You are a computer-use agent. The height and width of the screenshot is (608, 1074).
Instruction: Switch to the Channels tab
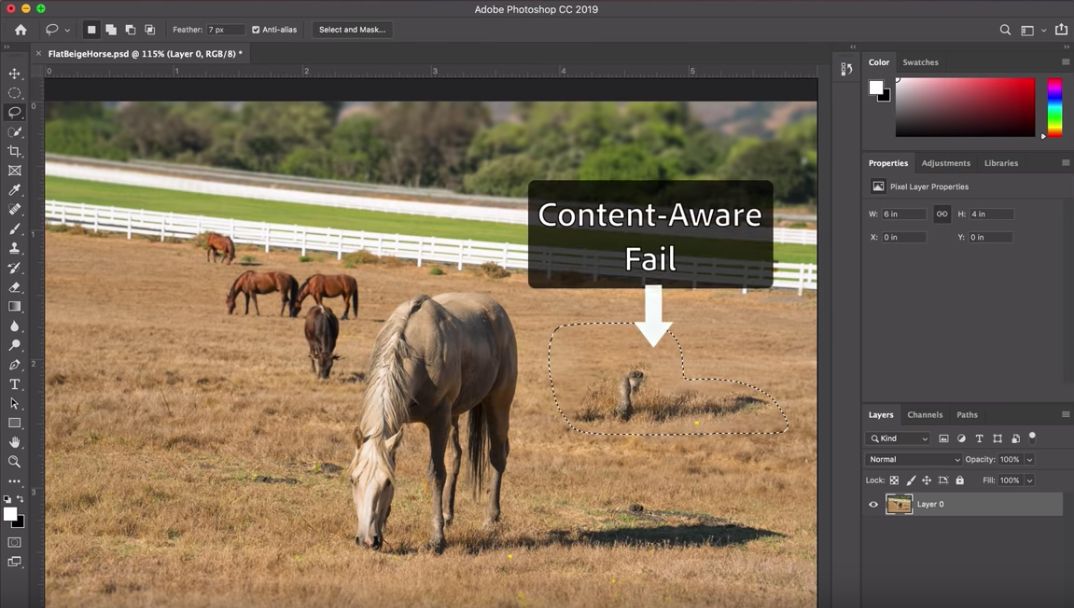coord(924,414)
